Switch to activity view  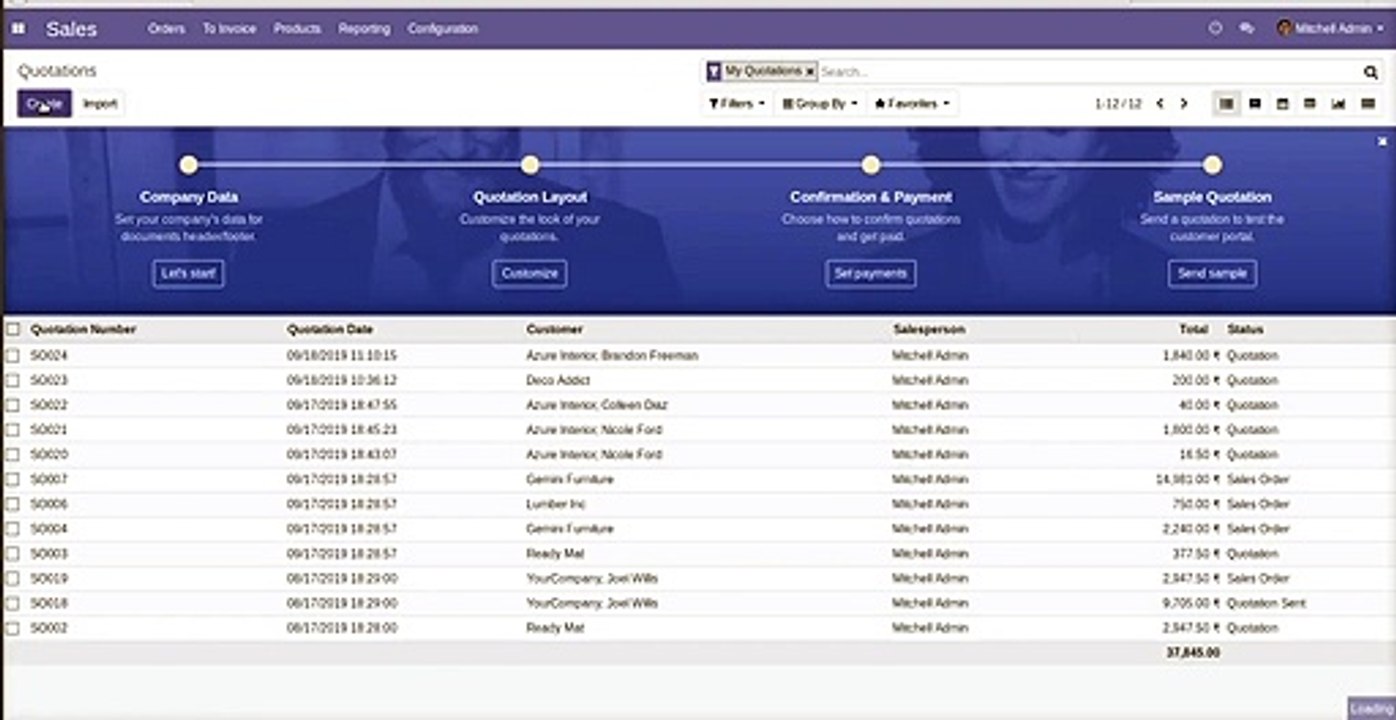coord(1368,104)
